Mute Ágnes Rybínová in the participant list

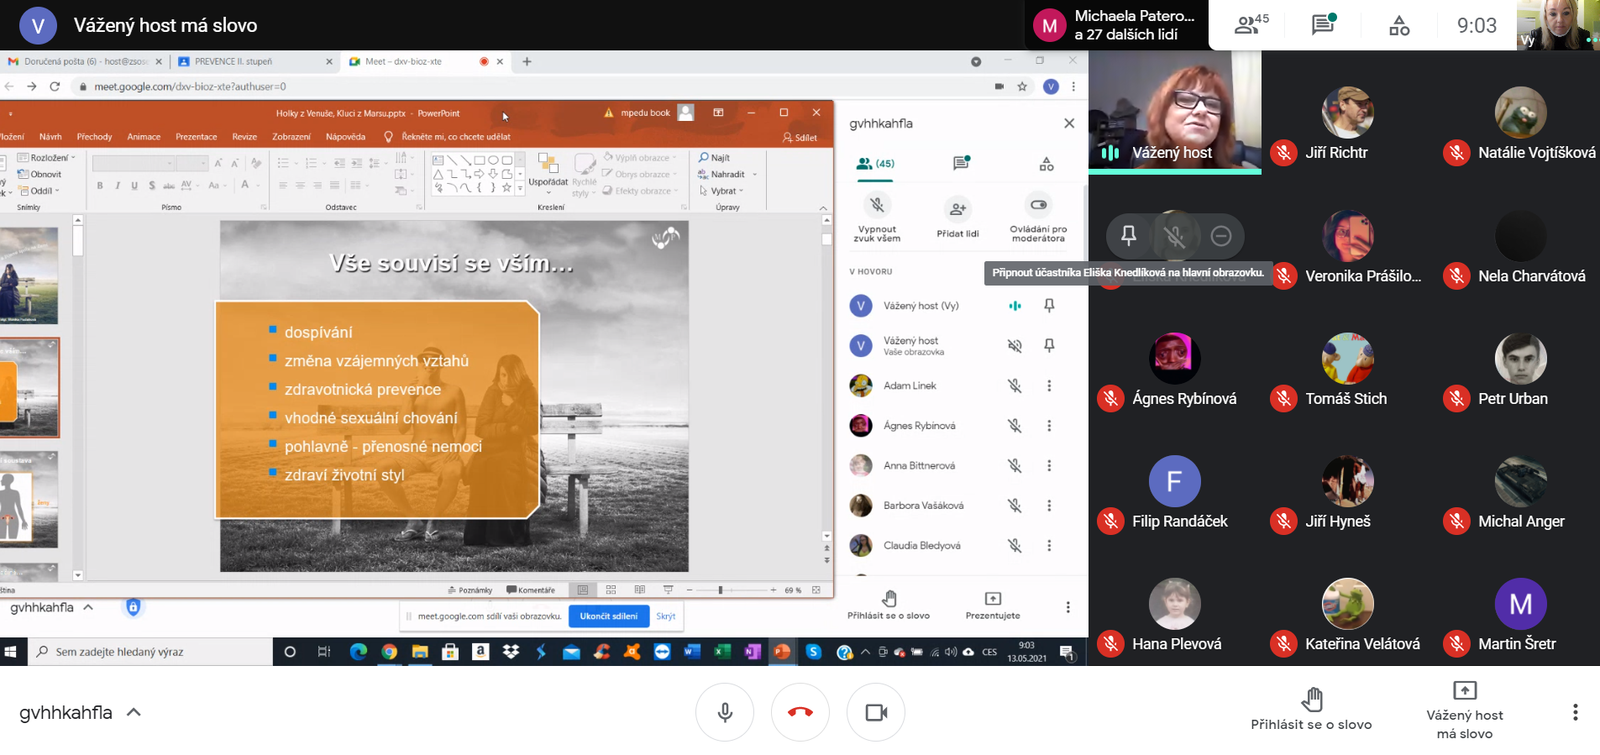[1014, 425]
